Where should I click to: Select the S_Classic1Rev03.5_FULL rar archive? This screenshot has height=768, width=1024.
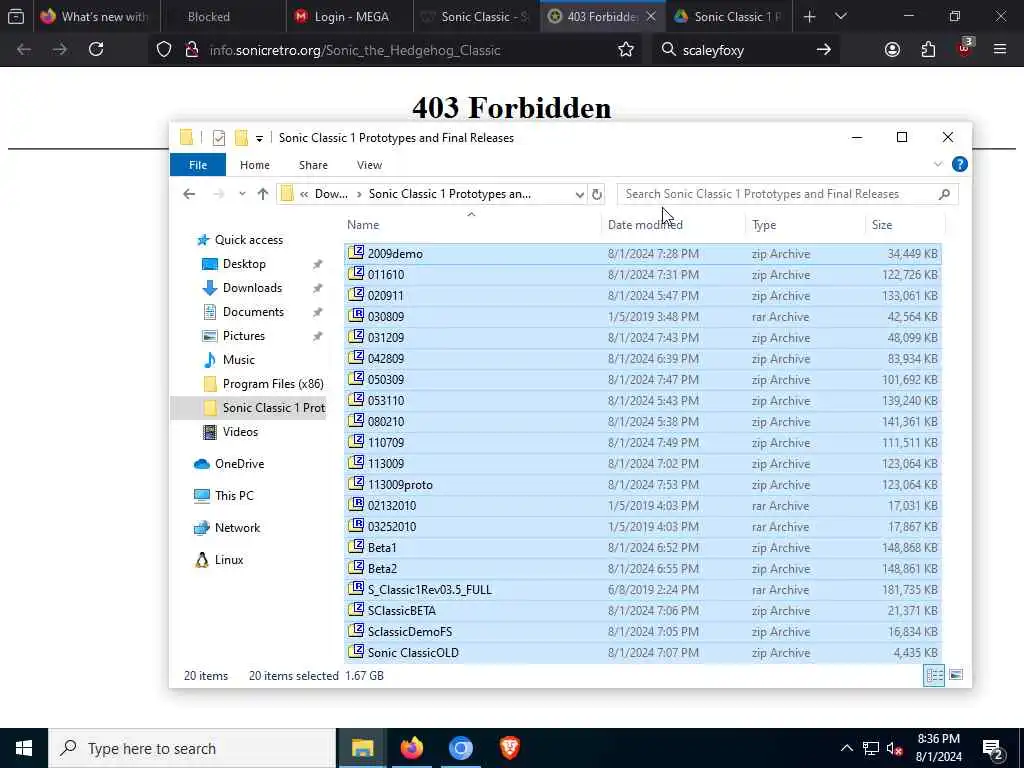click(x=643, y=590)
